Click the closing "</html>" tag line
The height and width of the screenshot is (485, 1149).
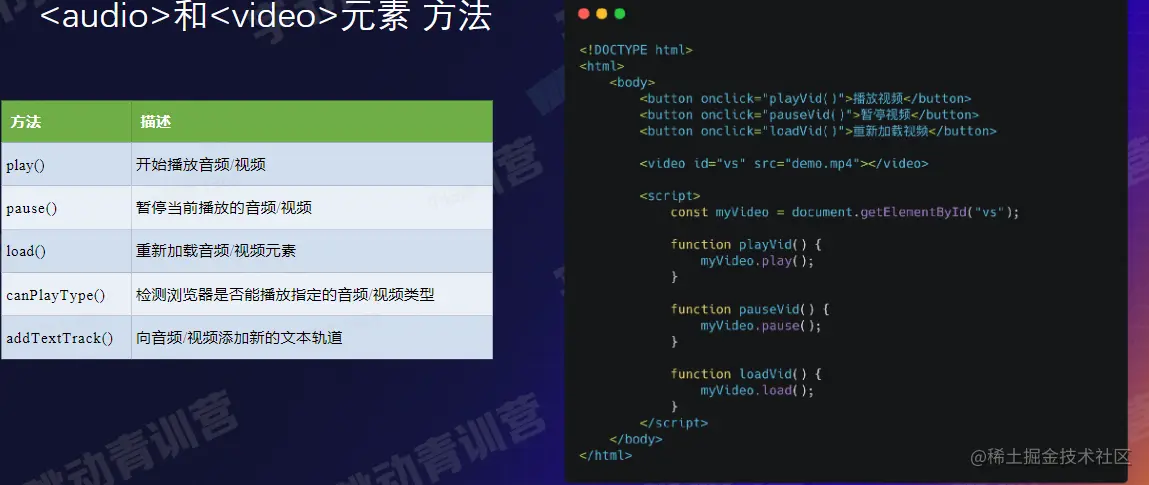point(605,455)
